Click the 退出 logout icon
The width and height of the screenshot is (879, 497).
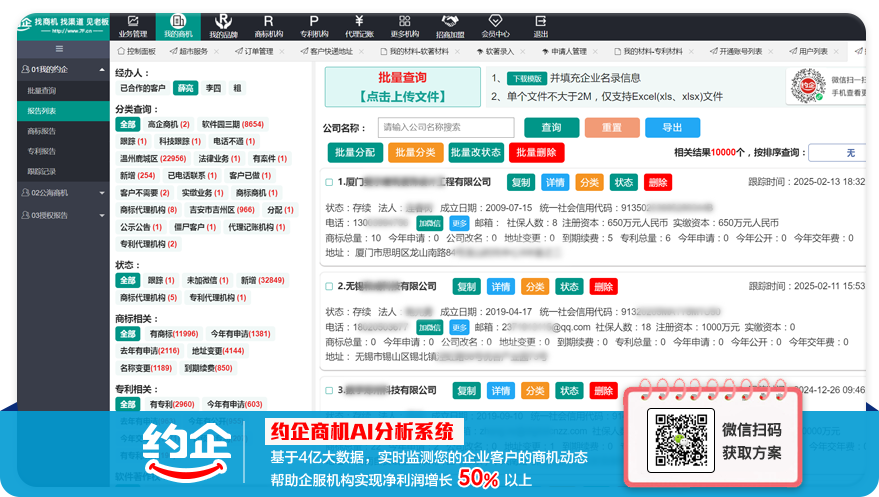click(x=540, y=21)
